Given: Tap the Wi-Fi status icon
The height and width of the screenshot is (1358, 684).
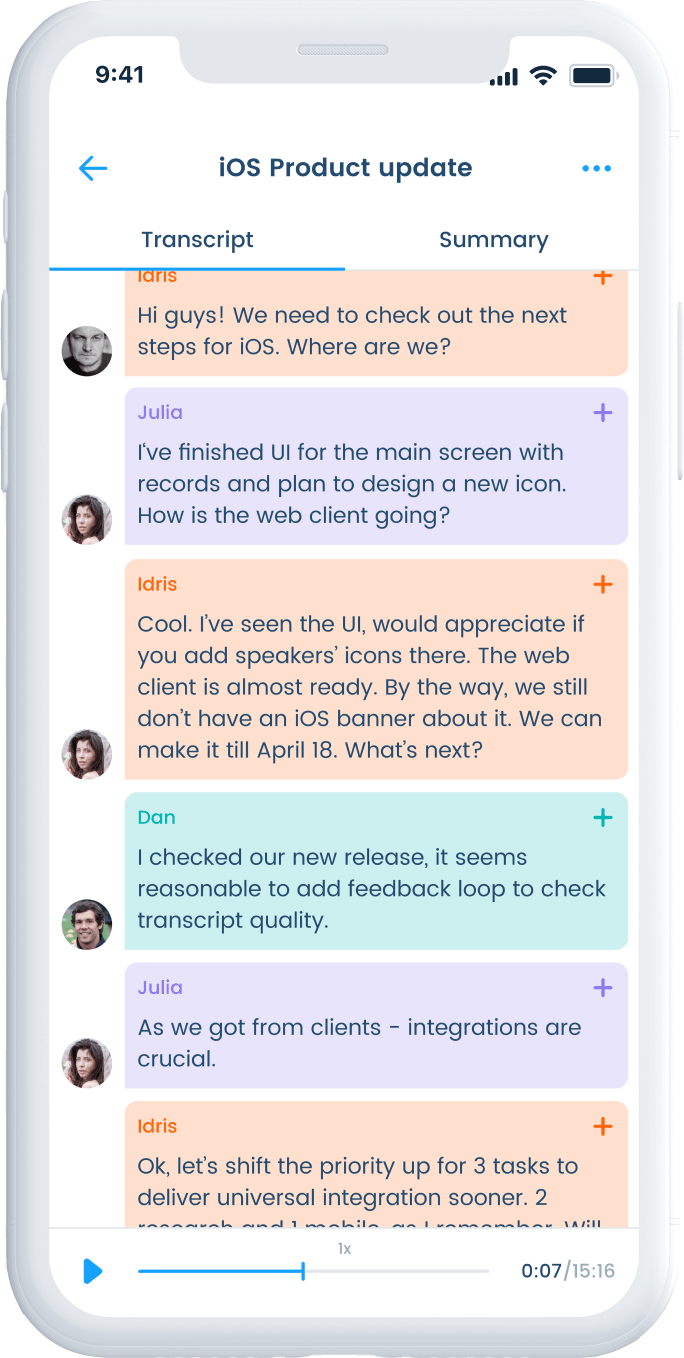Looking at the screenshot, I should [543, 75].
